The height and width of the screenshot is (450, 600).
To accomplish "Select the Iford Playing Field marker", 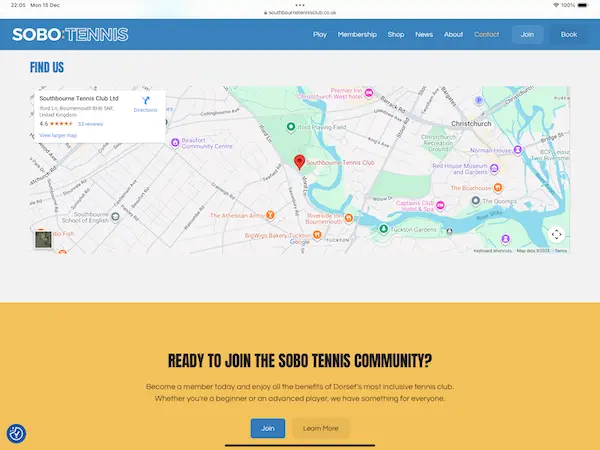I will [291, 127].
